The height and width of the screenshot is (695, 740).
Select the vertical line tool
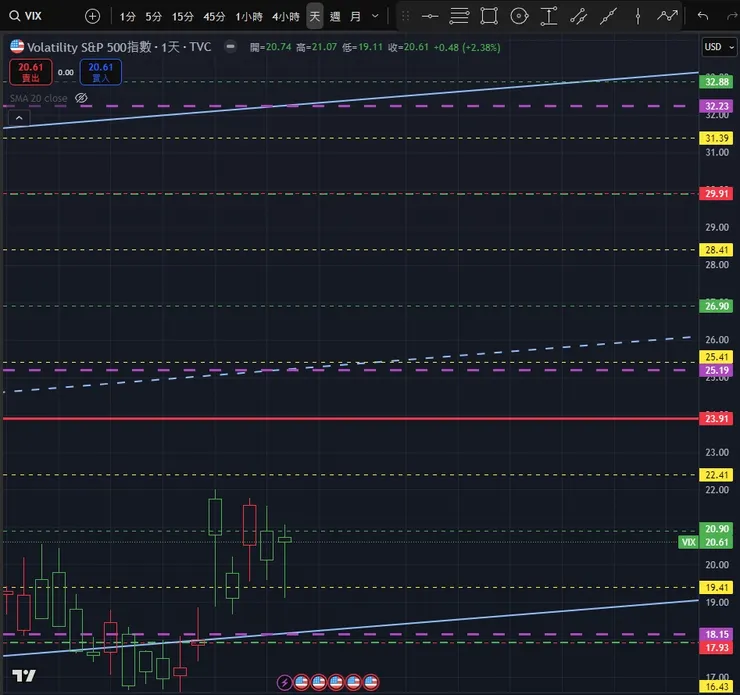[638, 17]
